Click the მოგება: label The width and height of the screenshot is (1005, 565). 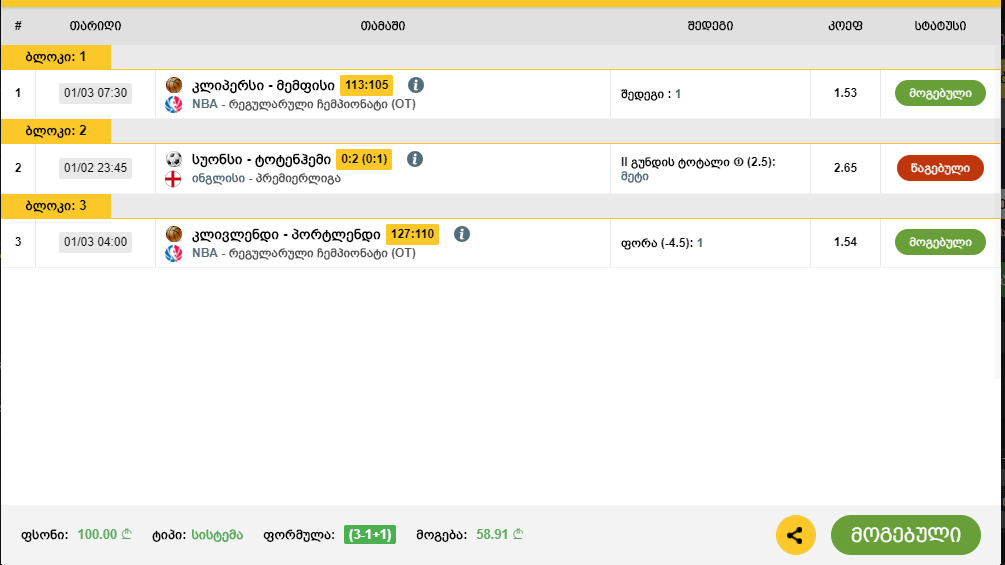pyautogui.click(x=442, y=535)
